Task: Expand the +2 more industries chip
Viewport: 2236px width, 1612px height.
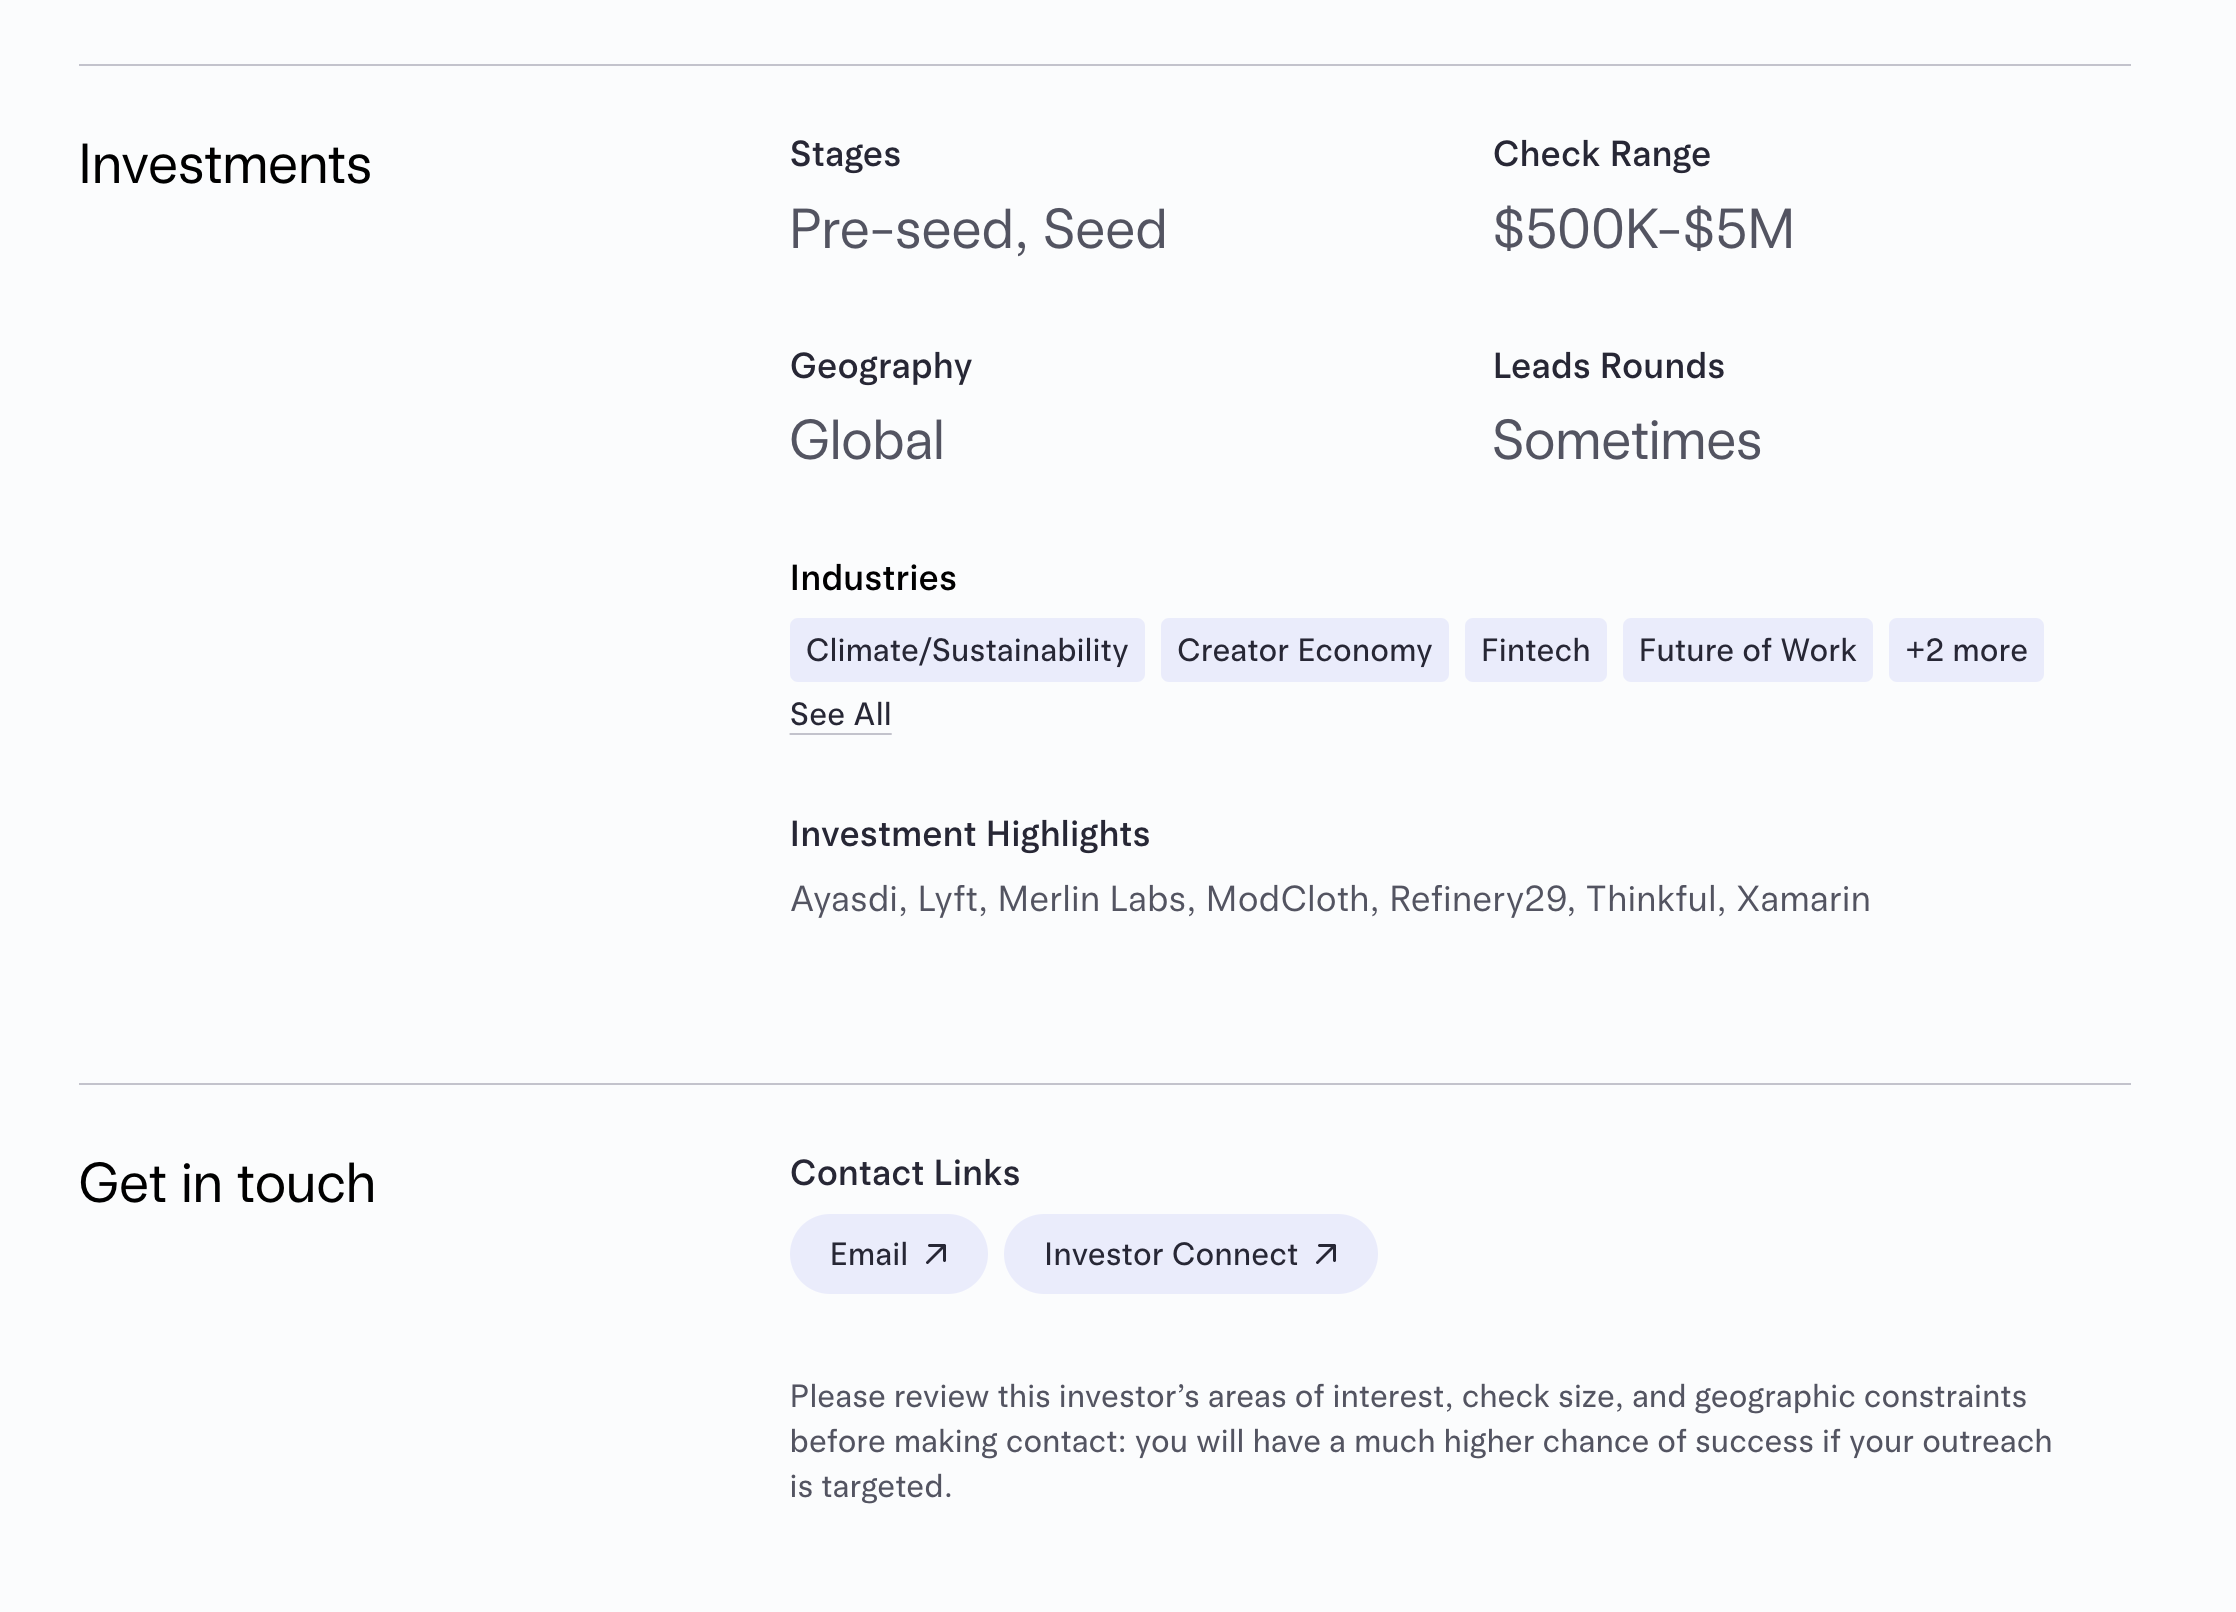Action: [1965, 650]
